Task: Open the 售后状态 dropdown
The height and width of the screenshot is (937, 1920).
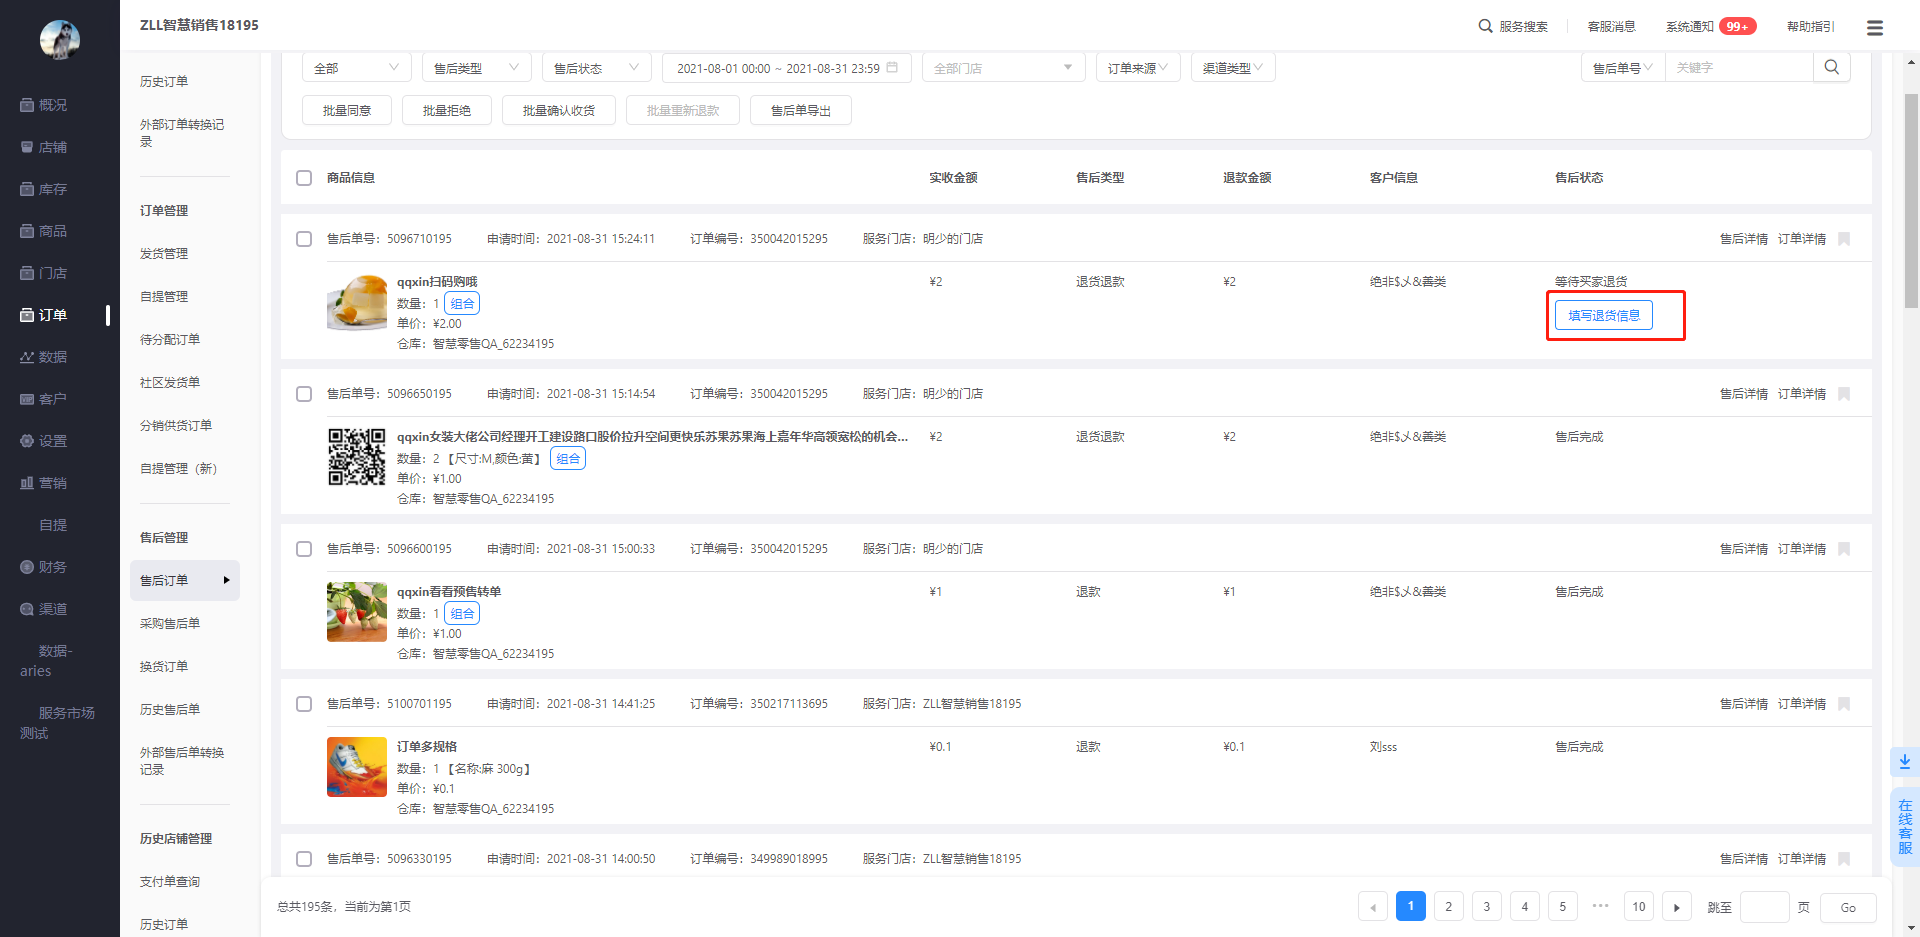Action: 597,68
